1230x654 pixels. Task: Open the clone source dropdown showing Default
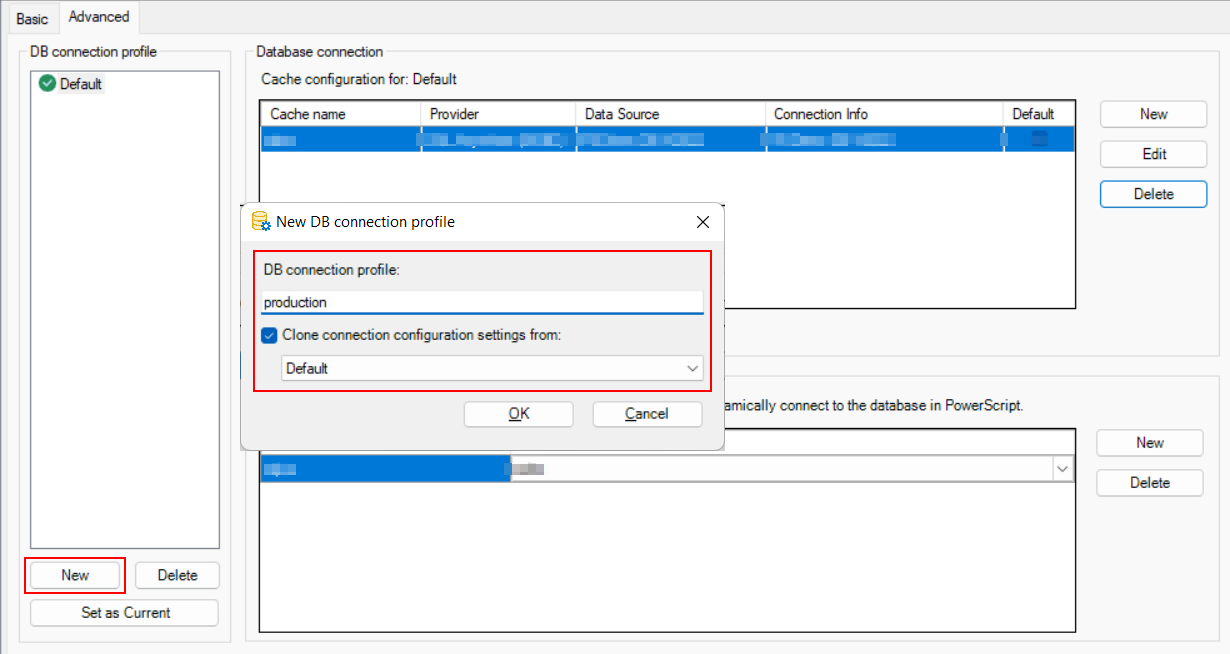[x=492, y=369]
